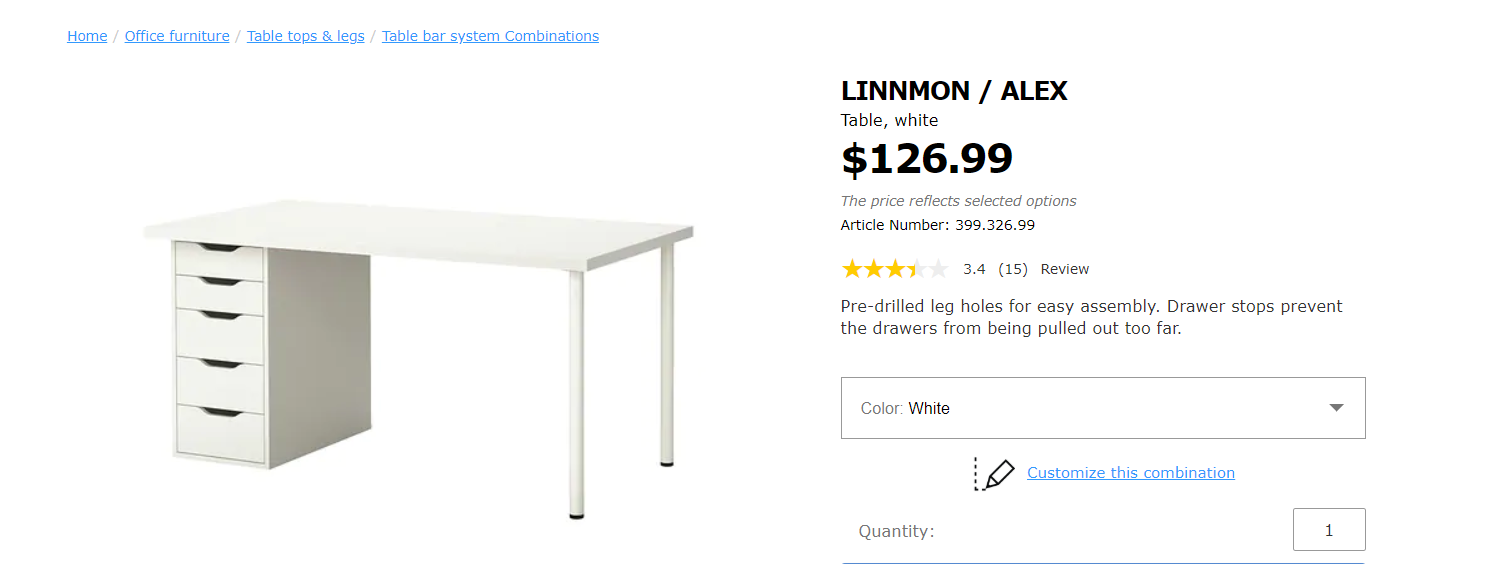
Task: Open the Review link beside rating
Action: [x=1064, y=269]
